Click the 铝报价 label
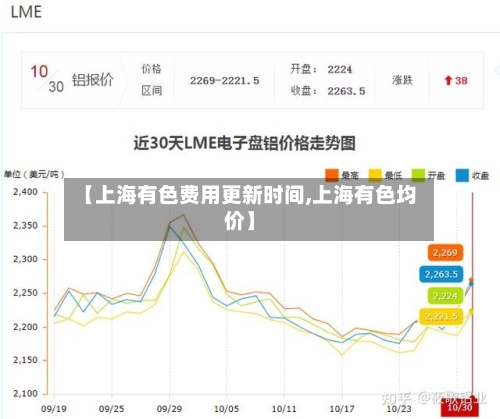 (x=93, y=80)
